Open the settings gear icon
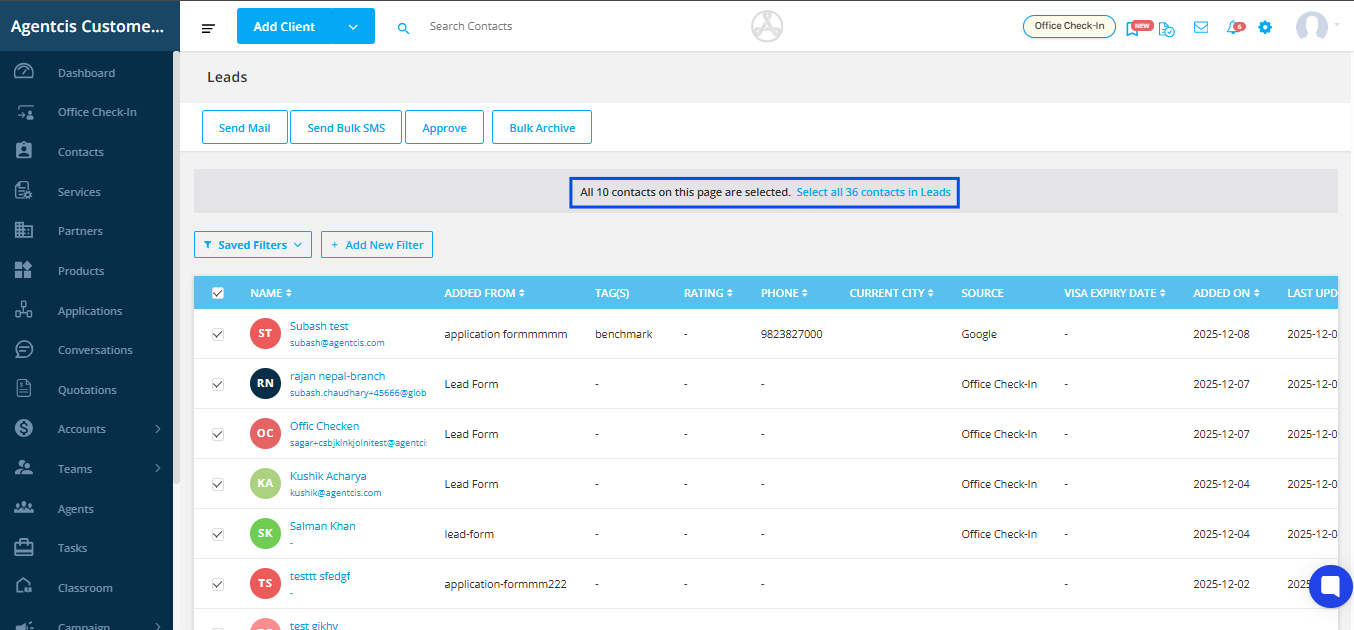Viewport: 1354px width, 630px height. point(1265,28)
